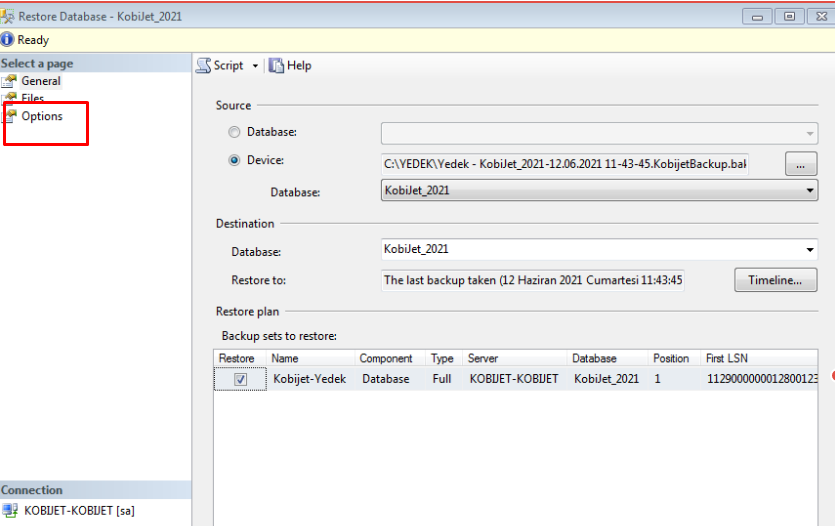Click the Restore column header
This screenshot has width=835, height=526.
coord(240,358)
